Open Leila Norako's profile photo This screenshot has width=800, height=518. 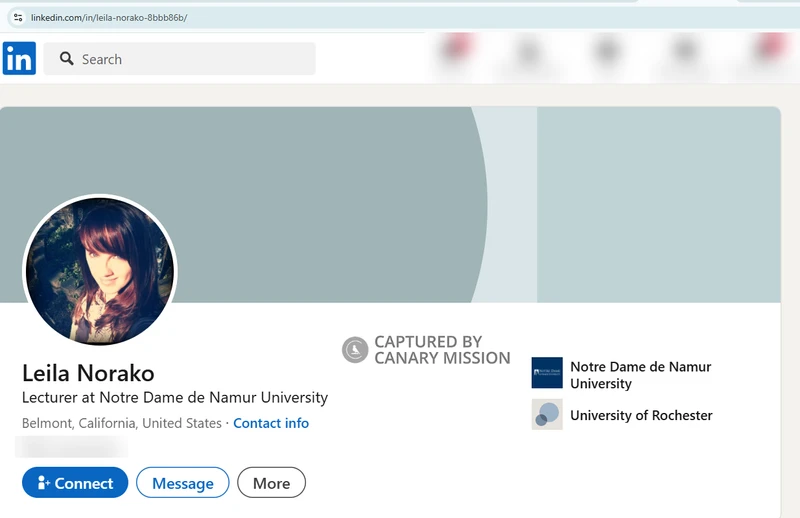pos(100,271)
